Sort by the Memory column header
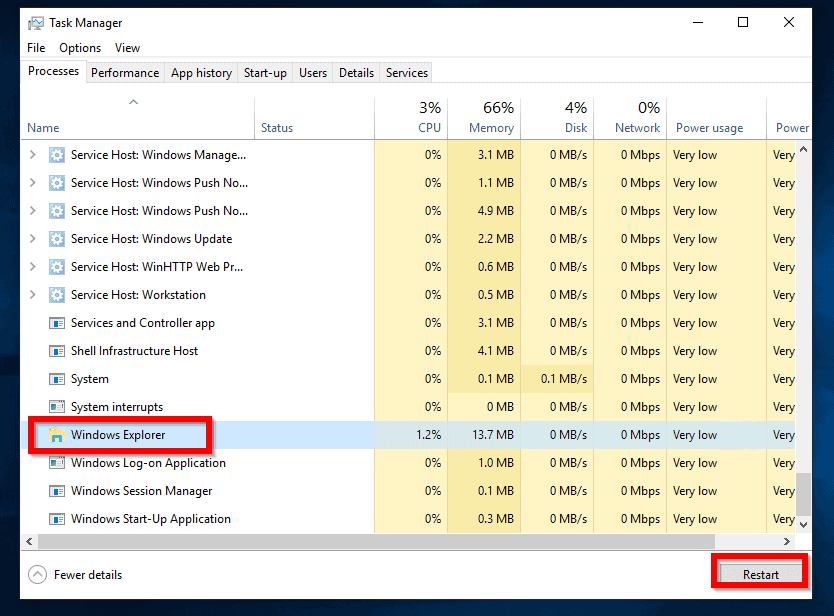Screen dimensions: 834x616 pyautogui.click(x=484, y=119)
